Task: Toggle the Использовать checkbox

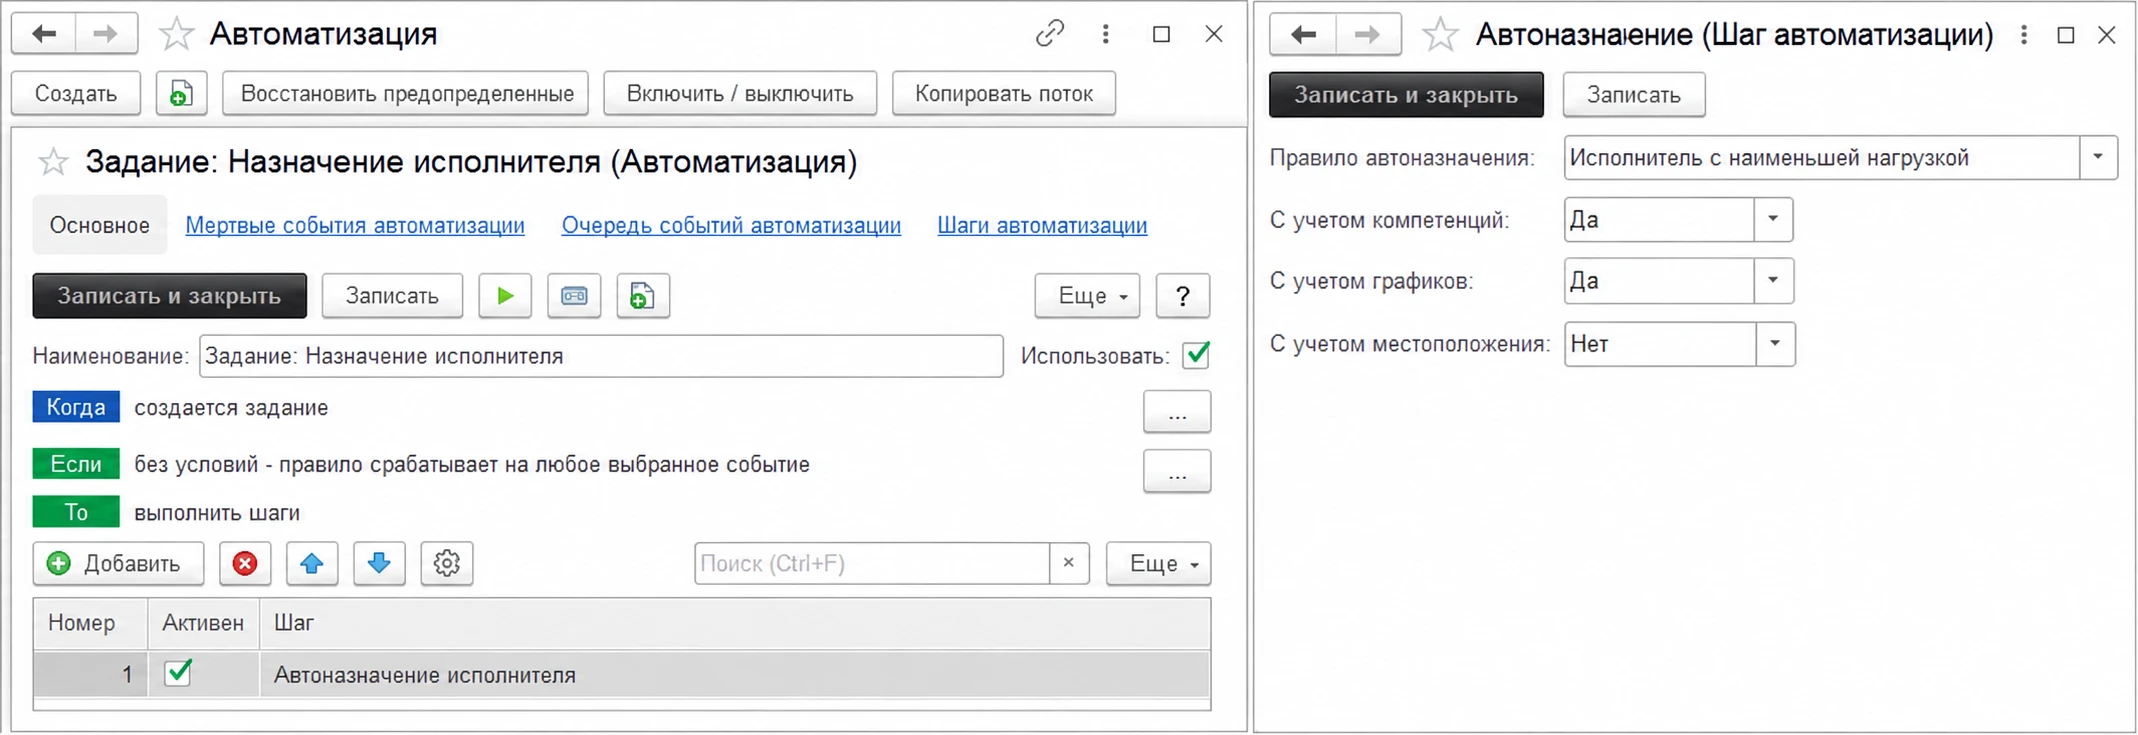Action: tap(1196, 355)
